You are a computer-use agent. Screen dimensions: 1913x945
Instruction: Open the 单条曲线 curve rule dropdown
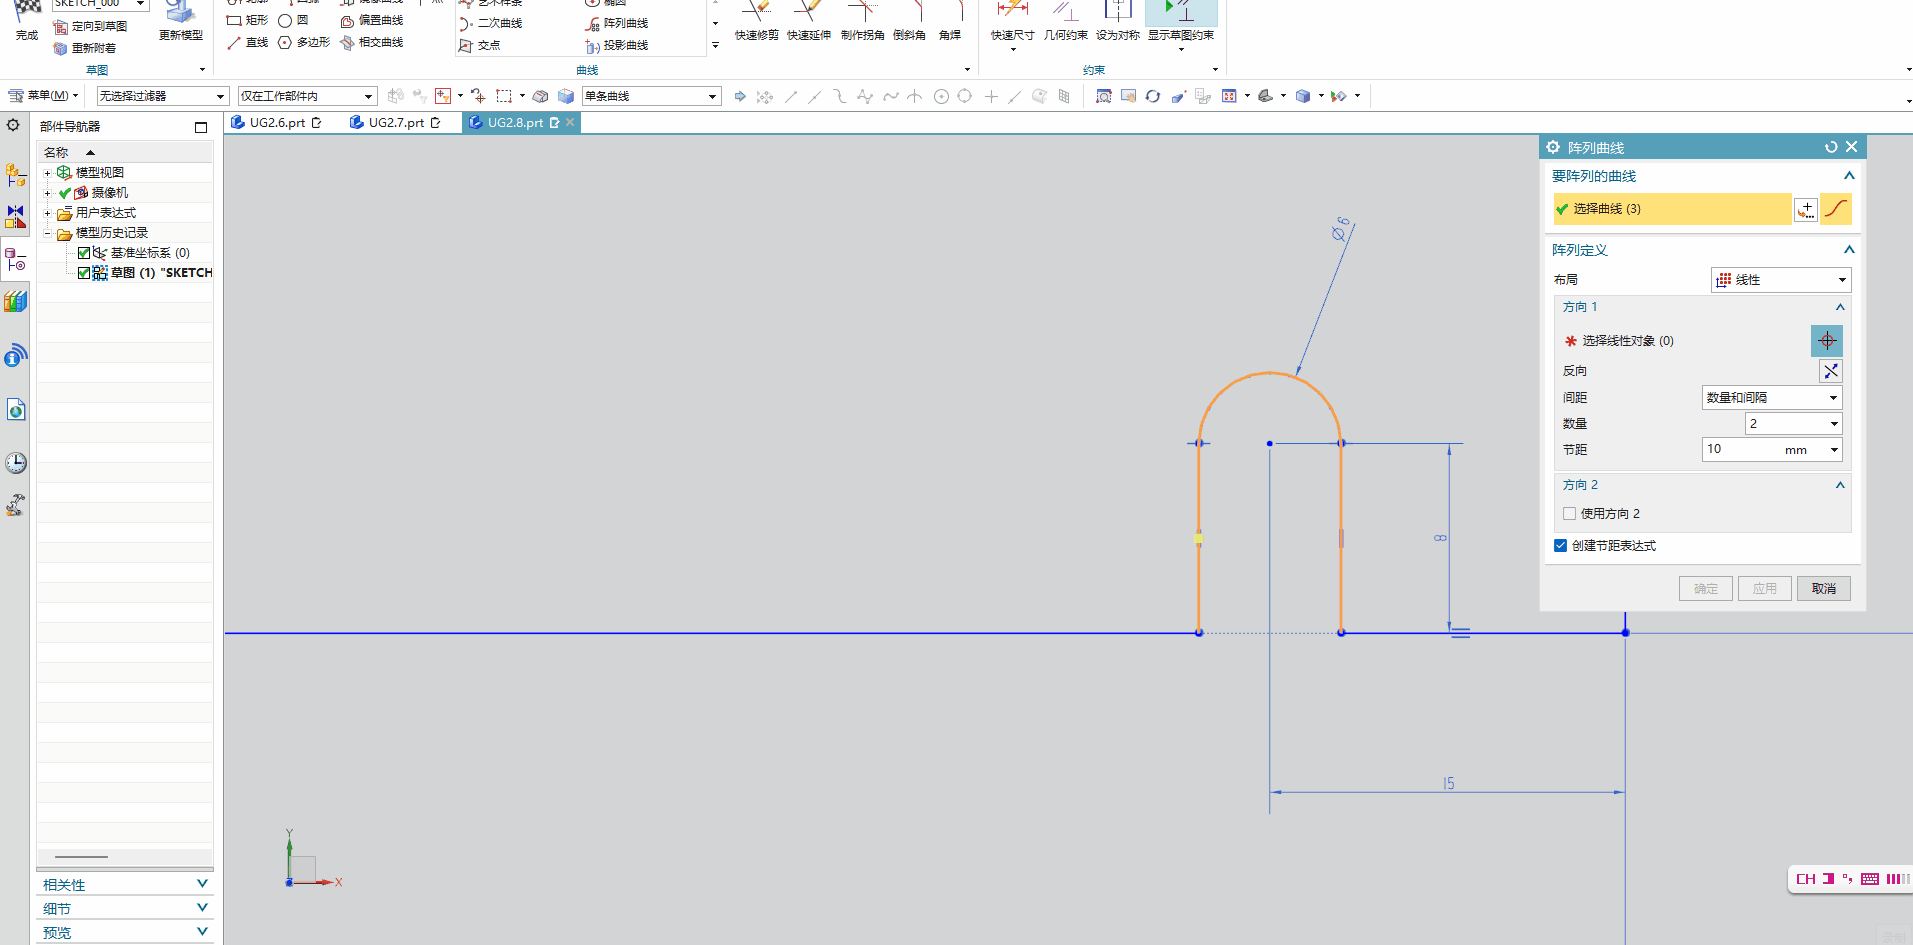click(651, 96)
